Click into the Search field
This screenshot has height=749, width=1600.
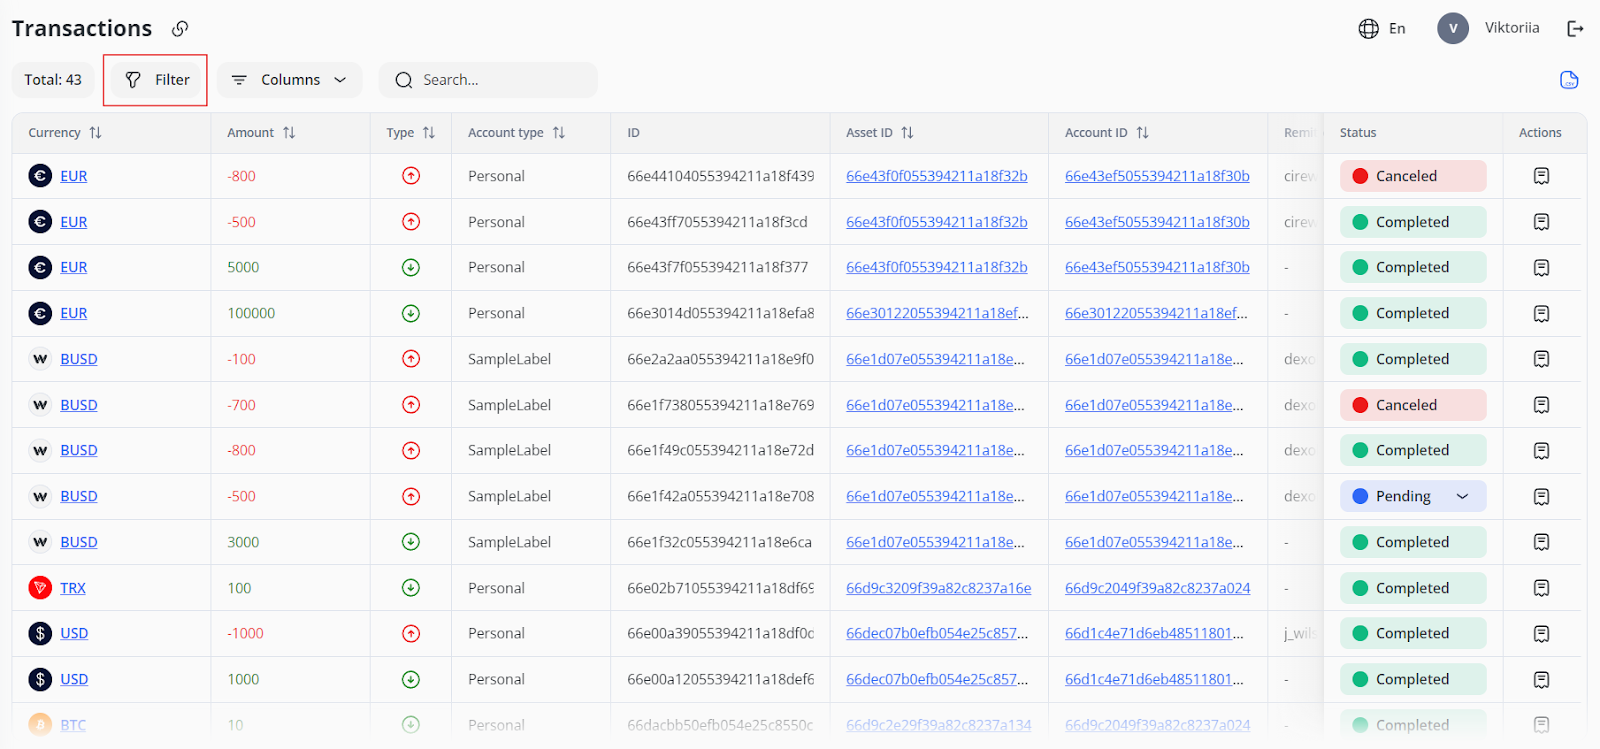click(x=488, y=80)
